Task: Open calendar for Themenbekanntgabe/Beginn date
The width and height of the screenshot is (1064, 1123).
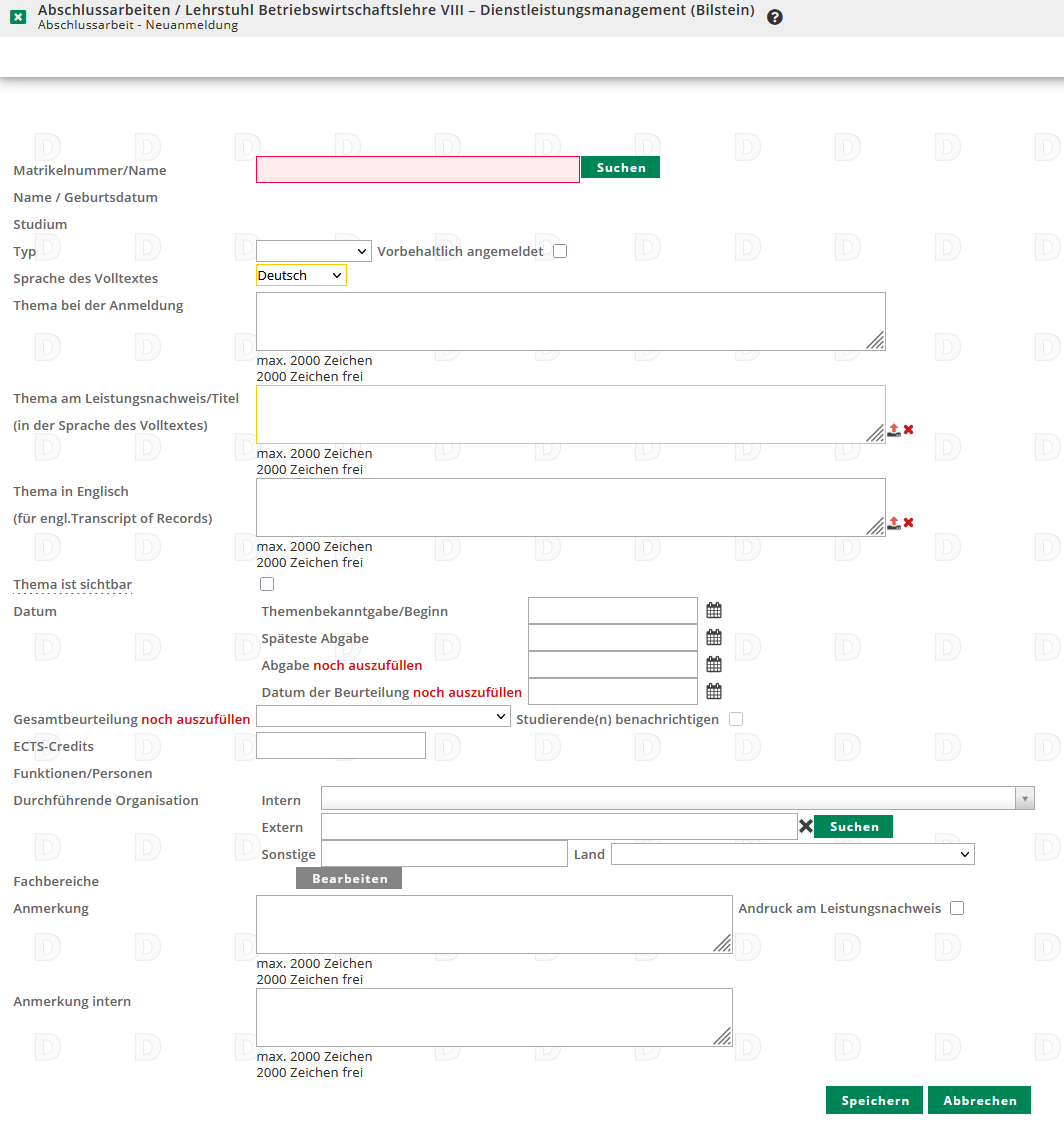Action: tap(714, 610)
